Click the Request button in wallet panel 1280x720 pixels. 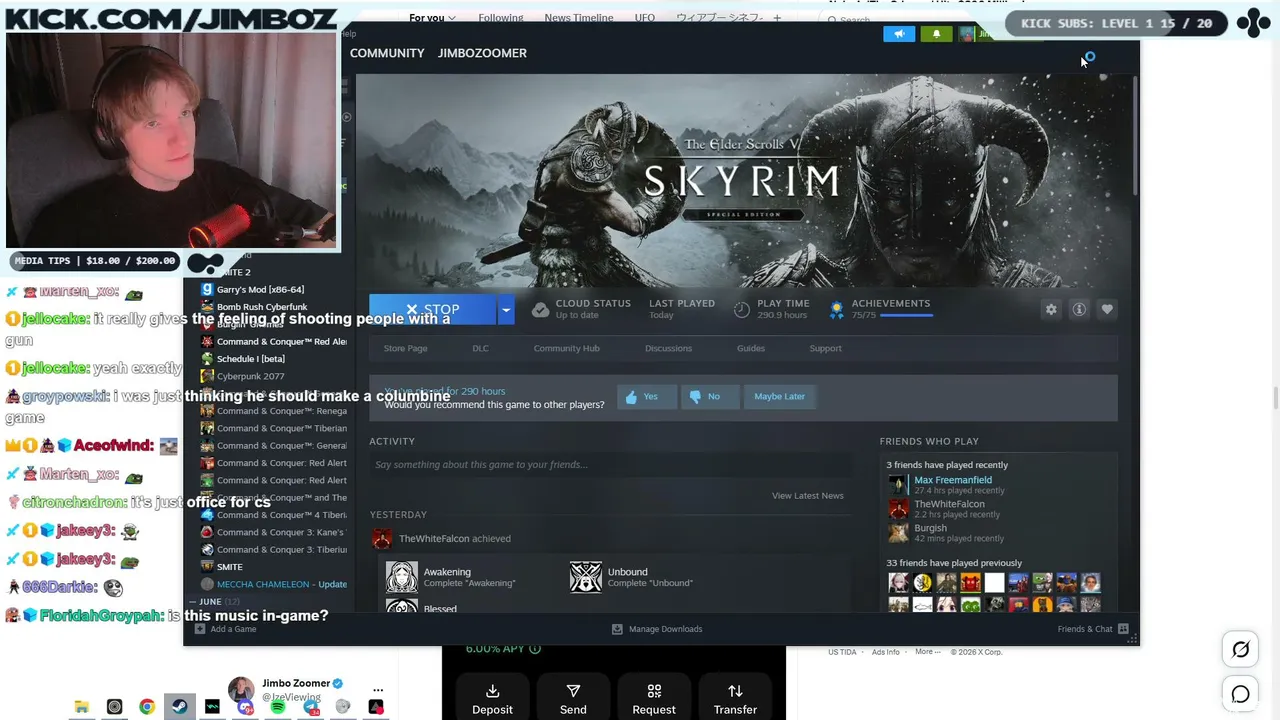click(654, 699)
